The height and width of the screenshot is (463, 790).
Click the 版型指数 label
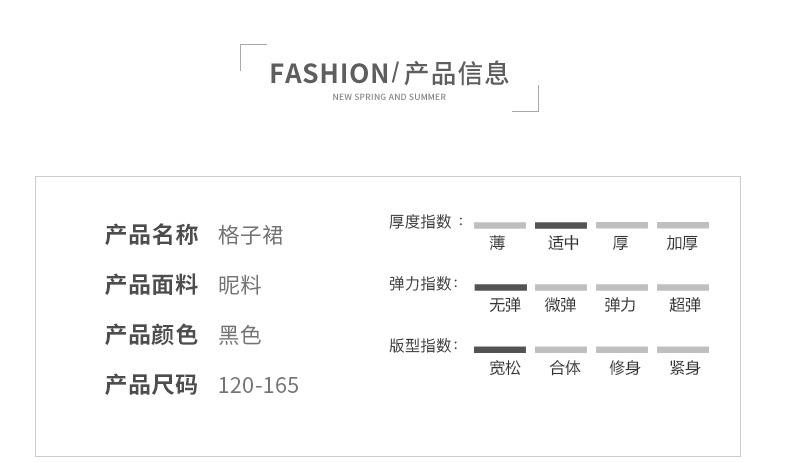[x=423, y=345]
